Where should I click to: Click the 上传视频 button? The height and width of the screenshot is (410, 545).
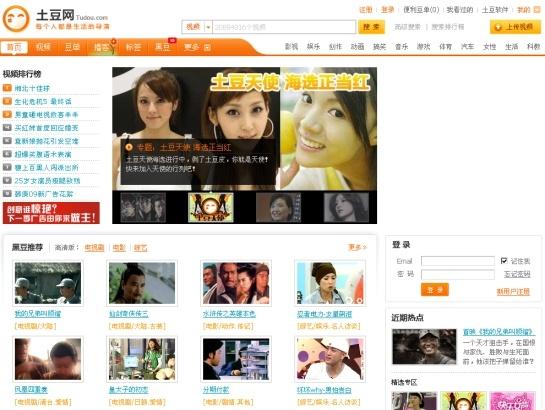[515, 27]
